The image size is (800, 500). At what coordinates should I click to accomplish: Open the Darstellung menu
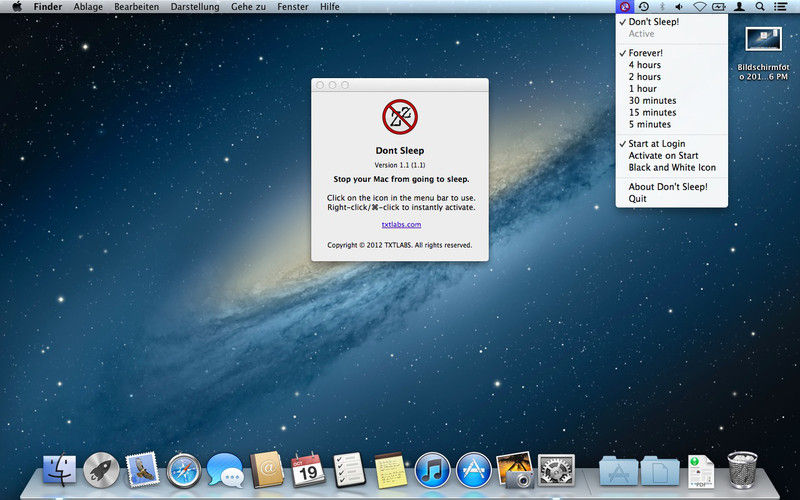195,7
